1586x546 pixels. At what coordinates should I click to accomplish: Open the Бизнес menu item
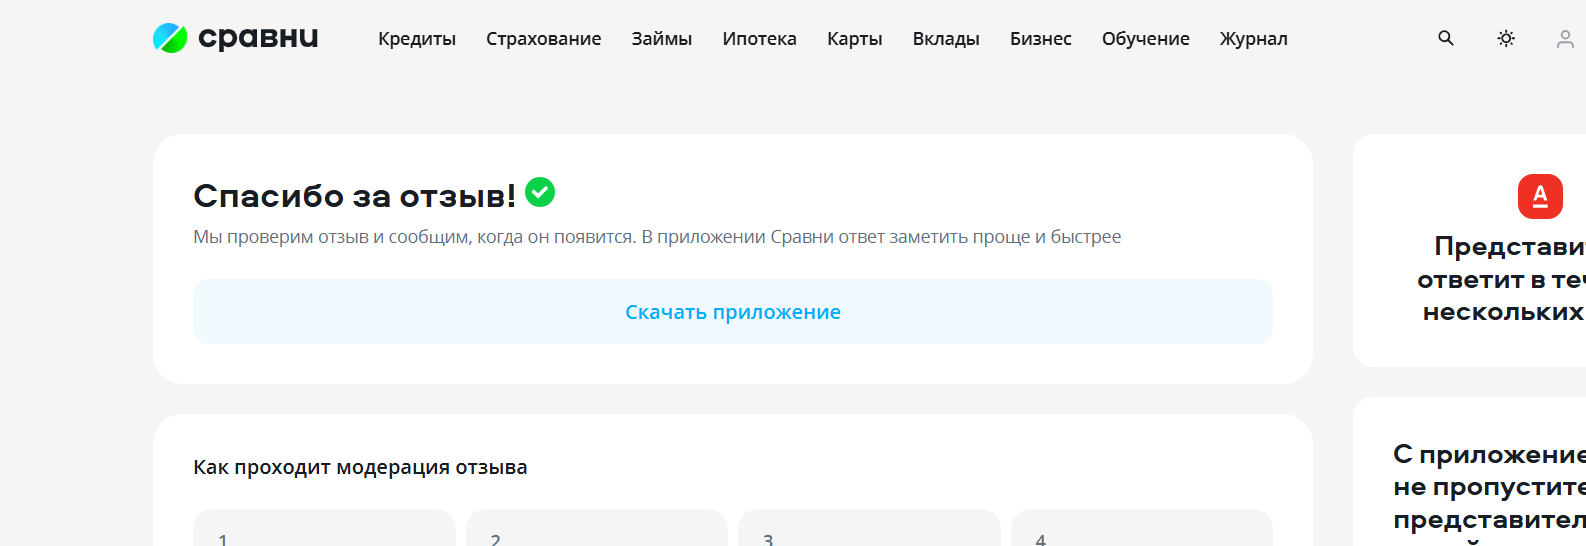pos(1040,39)
